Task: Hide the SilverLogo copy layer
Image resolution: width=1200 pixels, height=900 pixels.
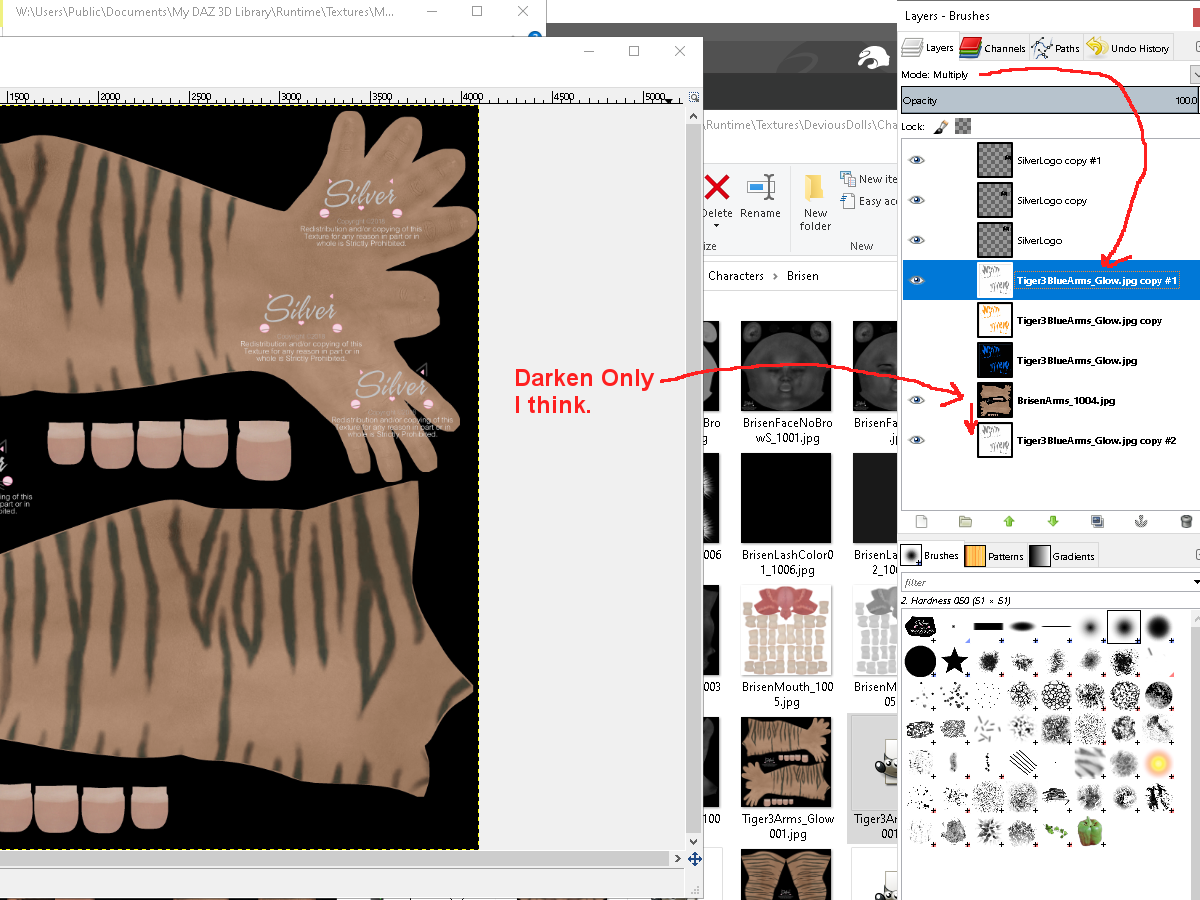Action: 916,200
